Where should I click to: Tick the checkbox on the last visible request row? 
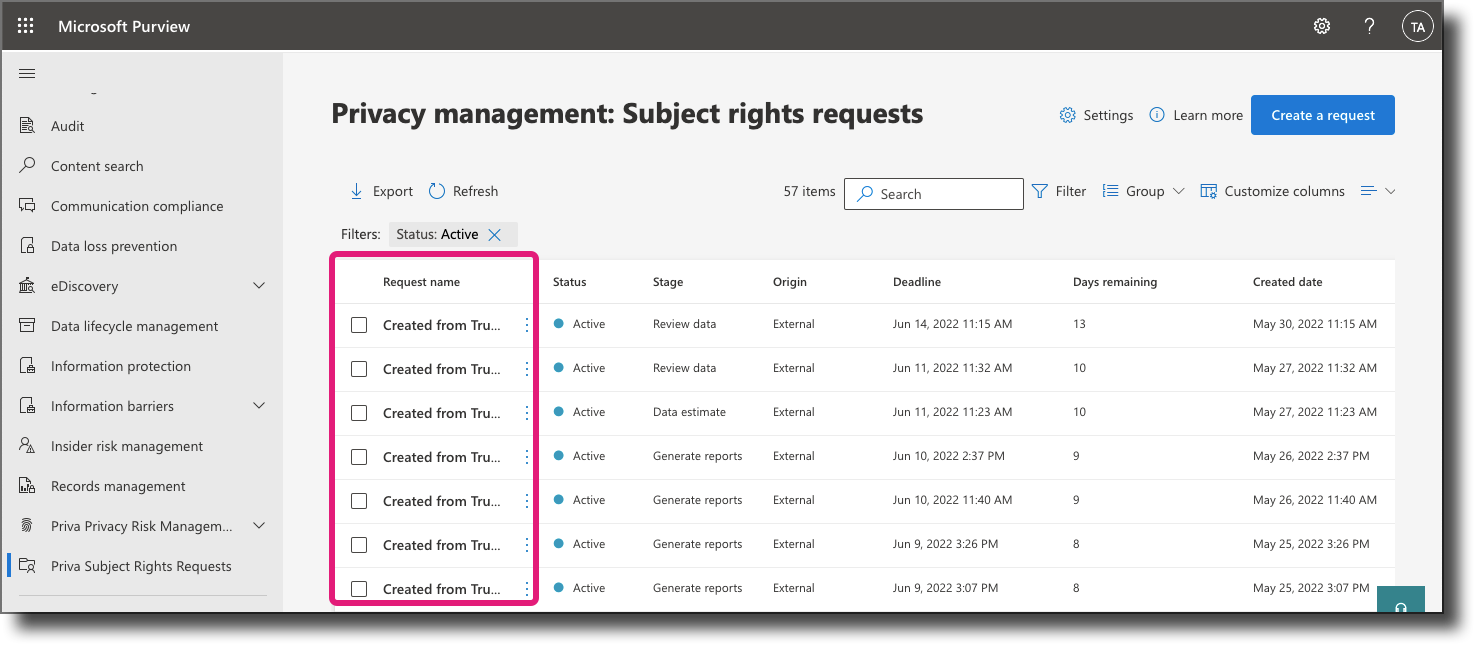pos(359,588)
